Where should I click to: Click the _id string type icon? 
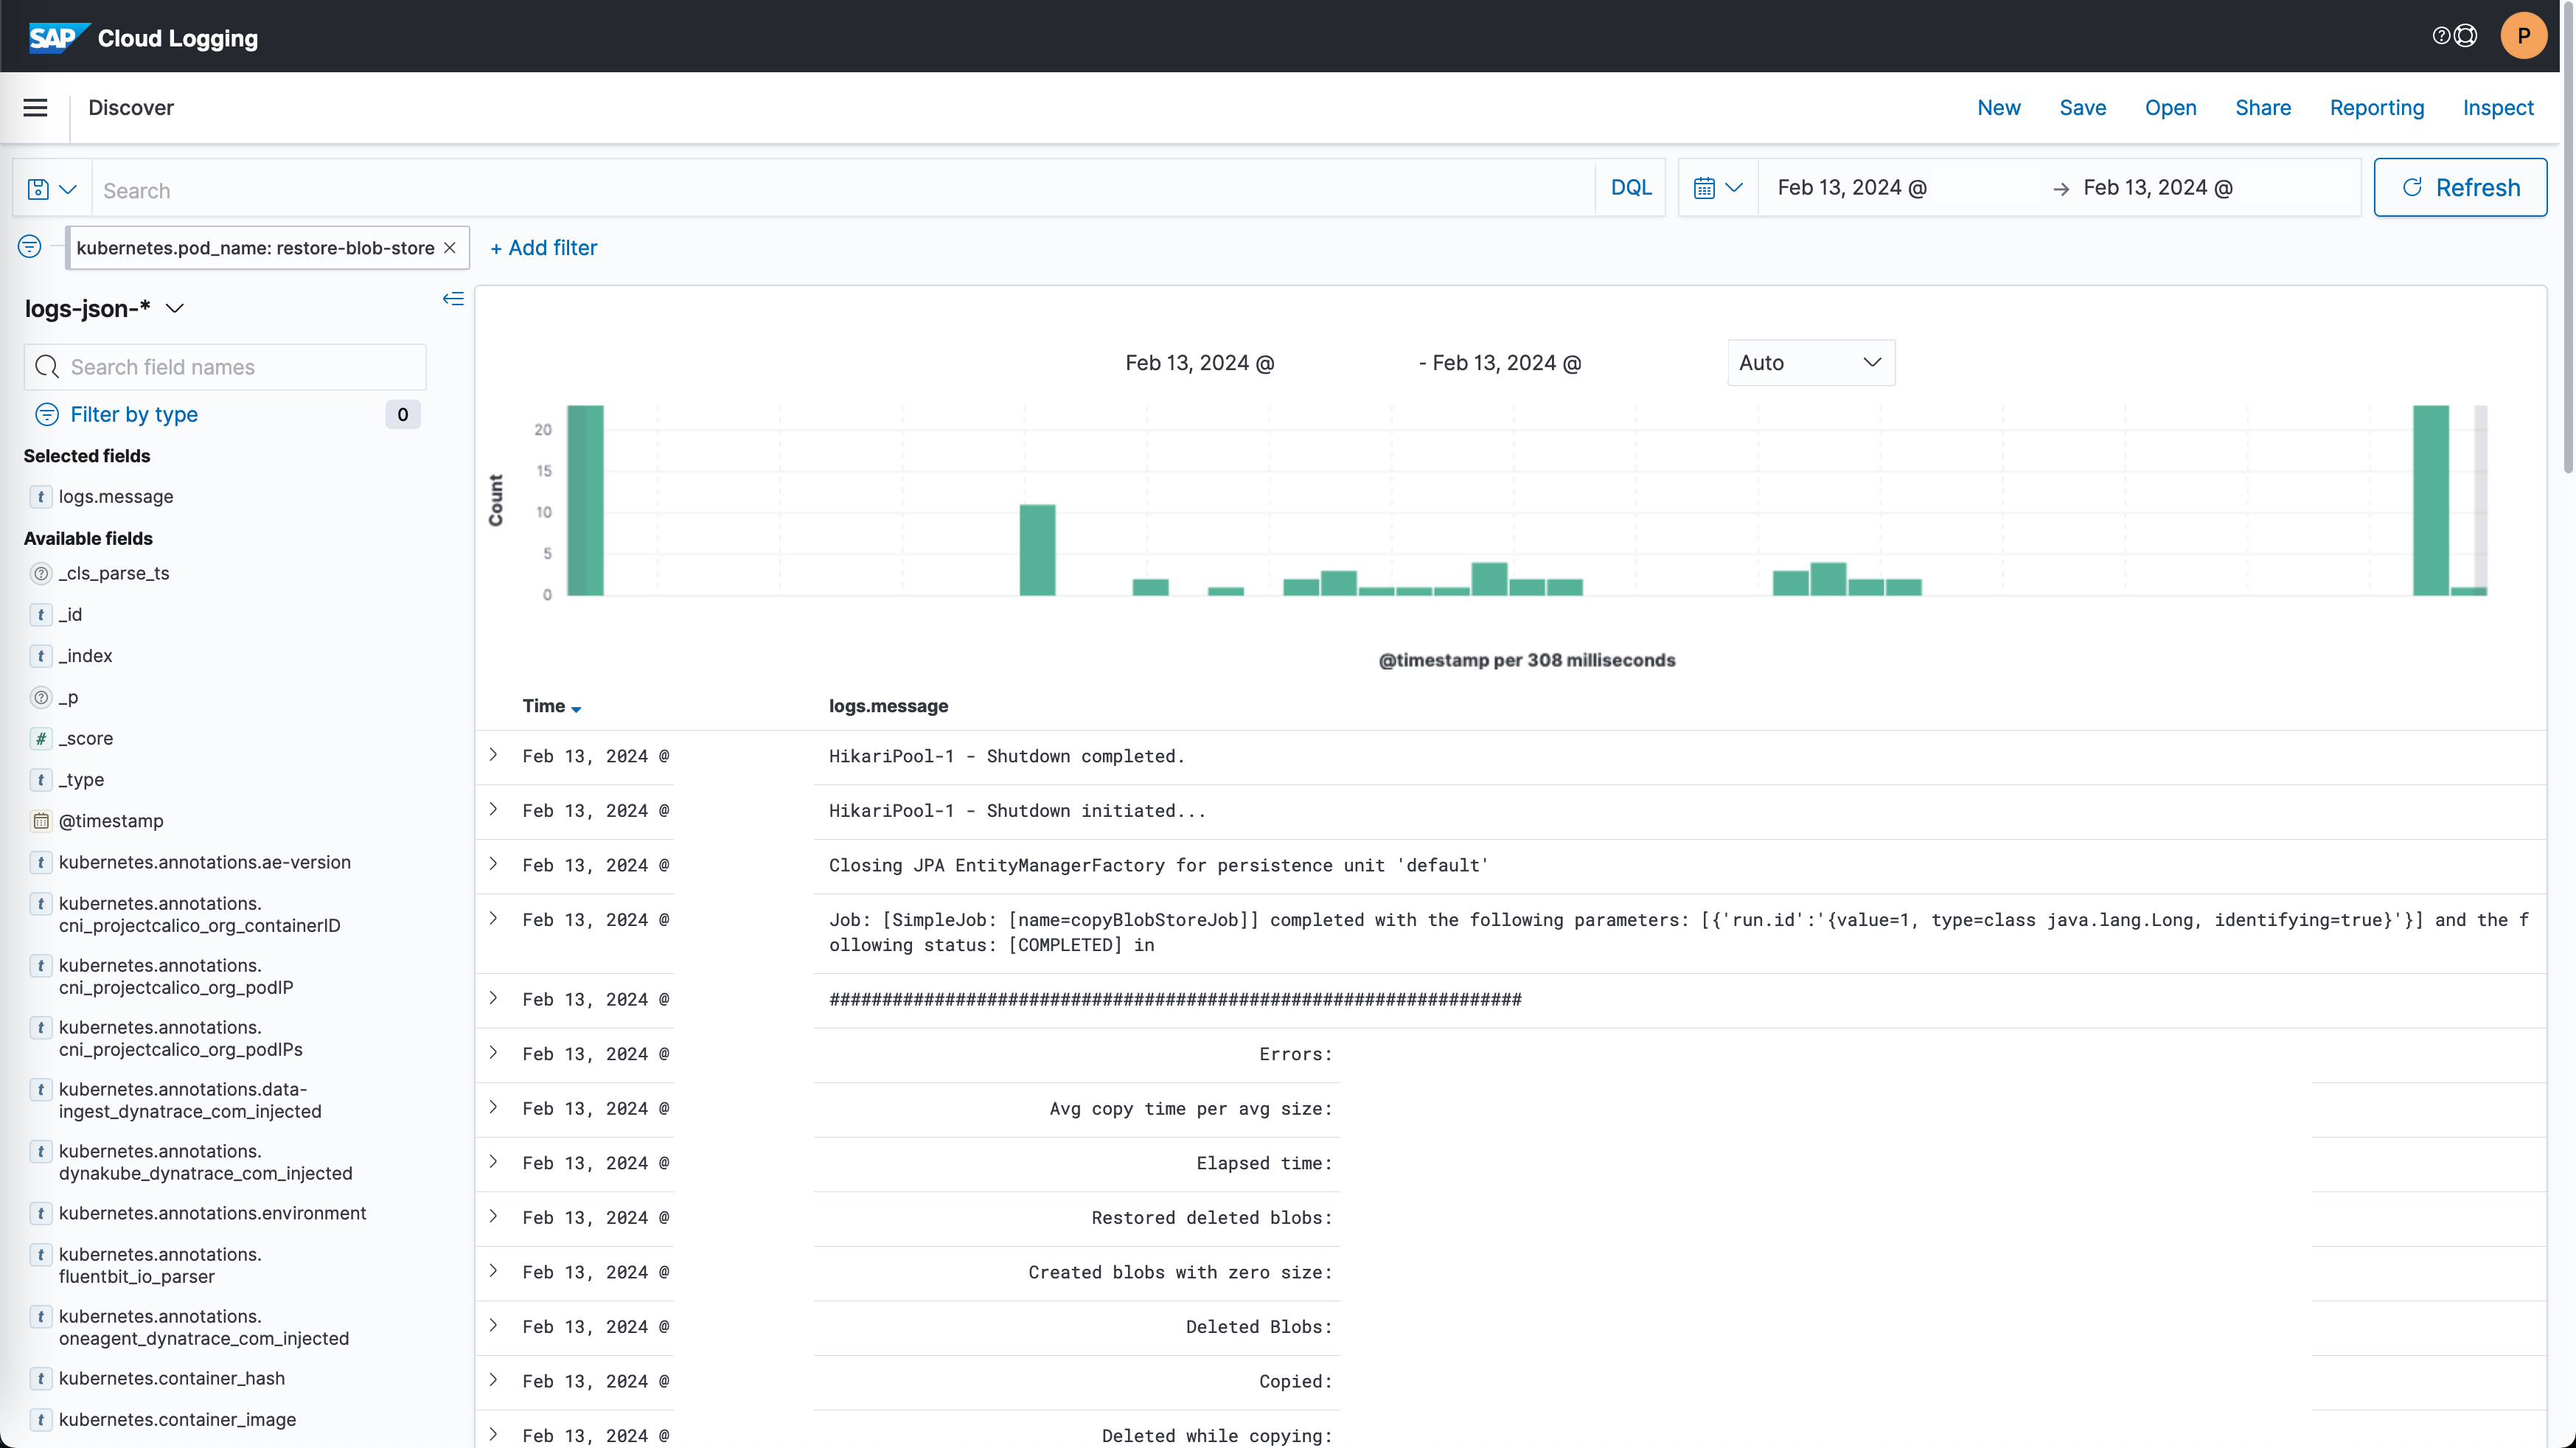pyautogui.click(x=41, y=614)
